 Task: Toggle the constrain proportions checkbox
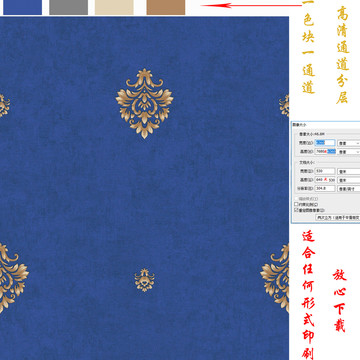(296, 204)
